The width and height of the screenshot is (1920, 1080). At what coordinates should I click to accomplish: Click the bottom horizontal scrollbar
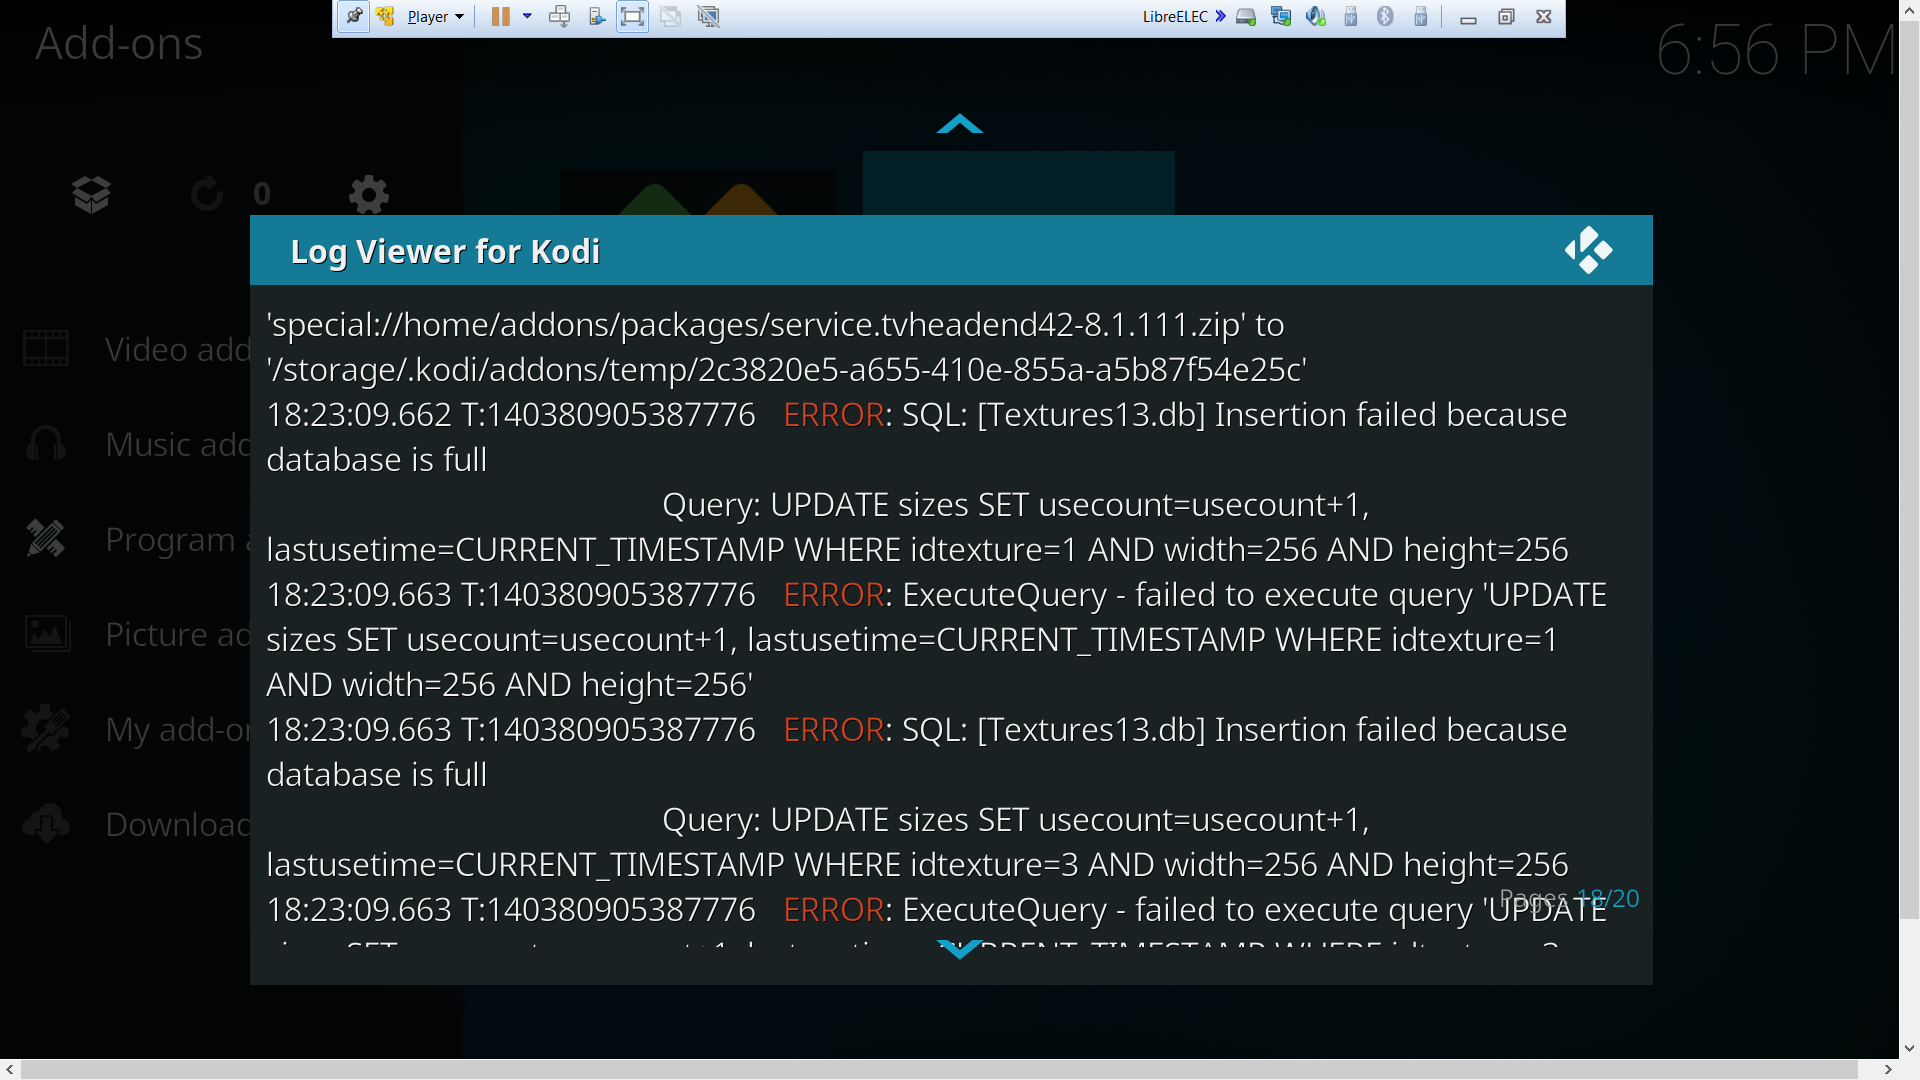(x=938, y=1069)
